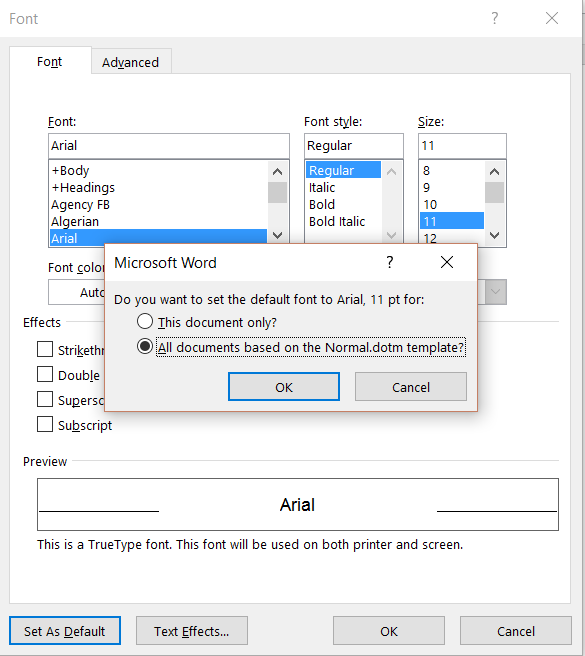Pick size 9 in the size list
585x656 pixels.
(x=452, y=187)
